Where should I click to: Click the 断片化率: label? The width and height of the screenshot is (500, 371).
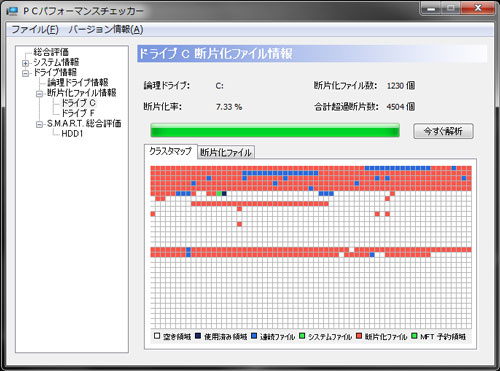pyautogui.click(x=163, y=107)
